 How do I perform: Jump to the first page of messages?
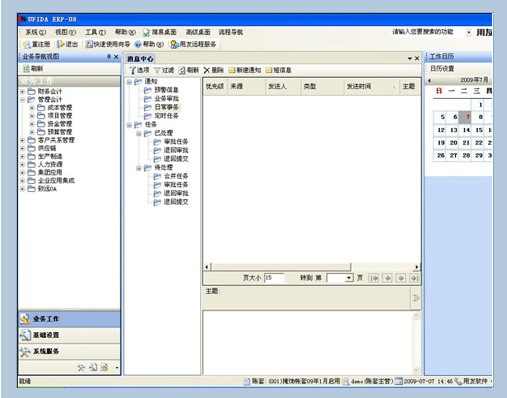pos(374,278)
